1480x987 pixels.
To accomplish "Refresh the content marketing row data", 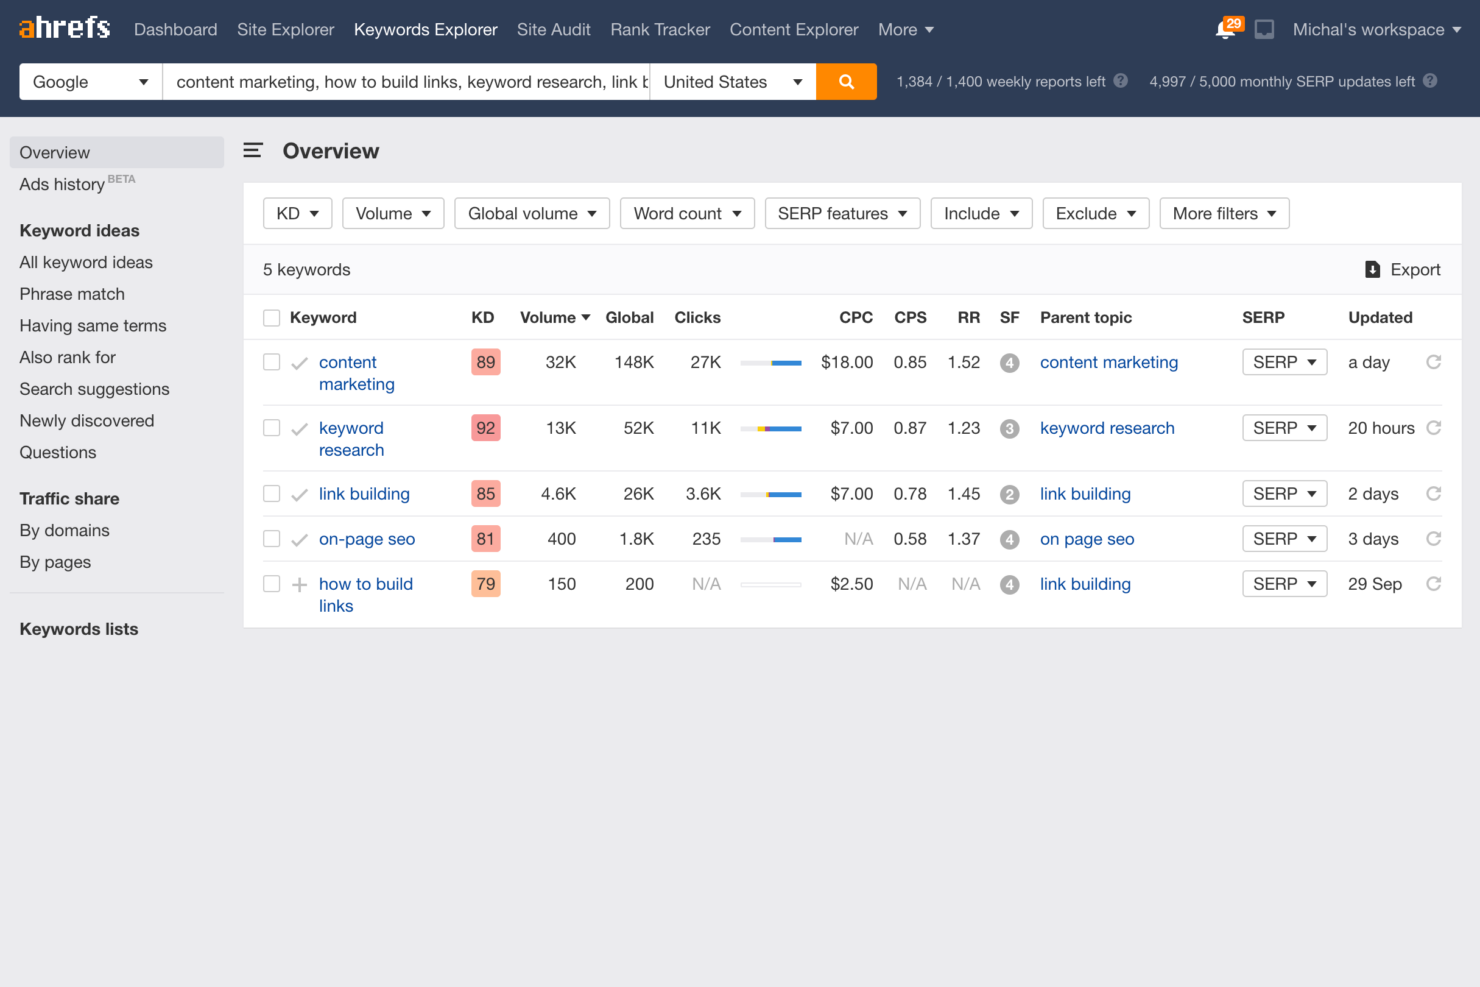I will click(x=1433, y=362).
